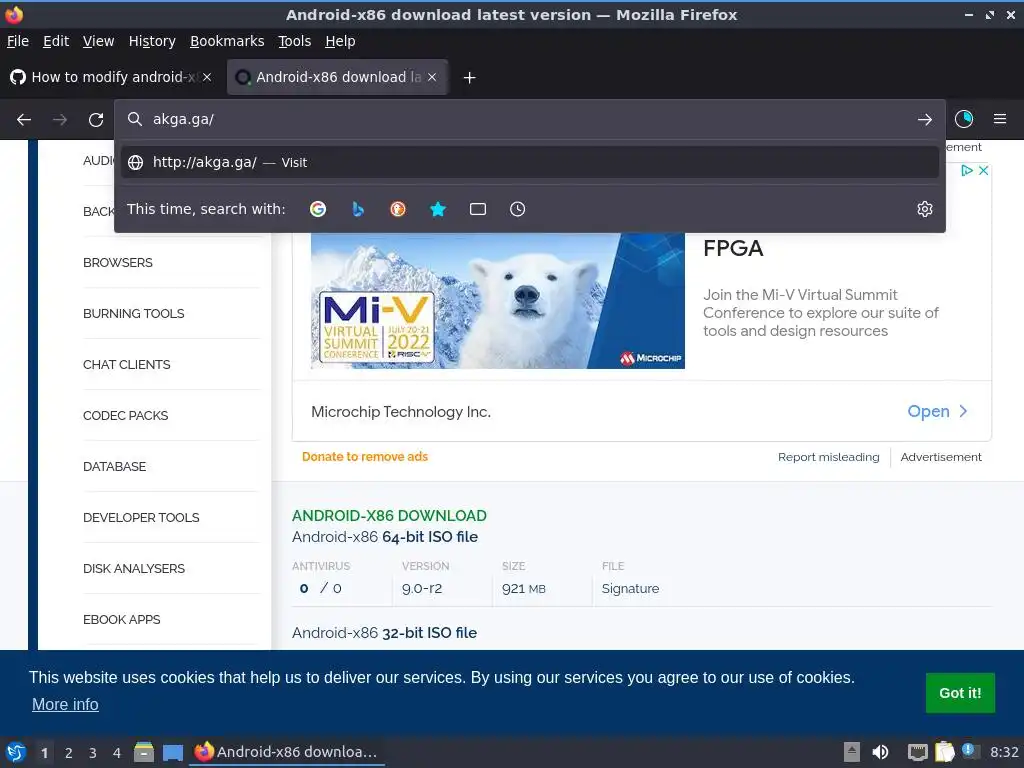
Task: Click the 8:32 clock in the tray
Action: (1004, 752)
